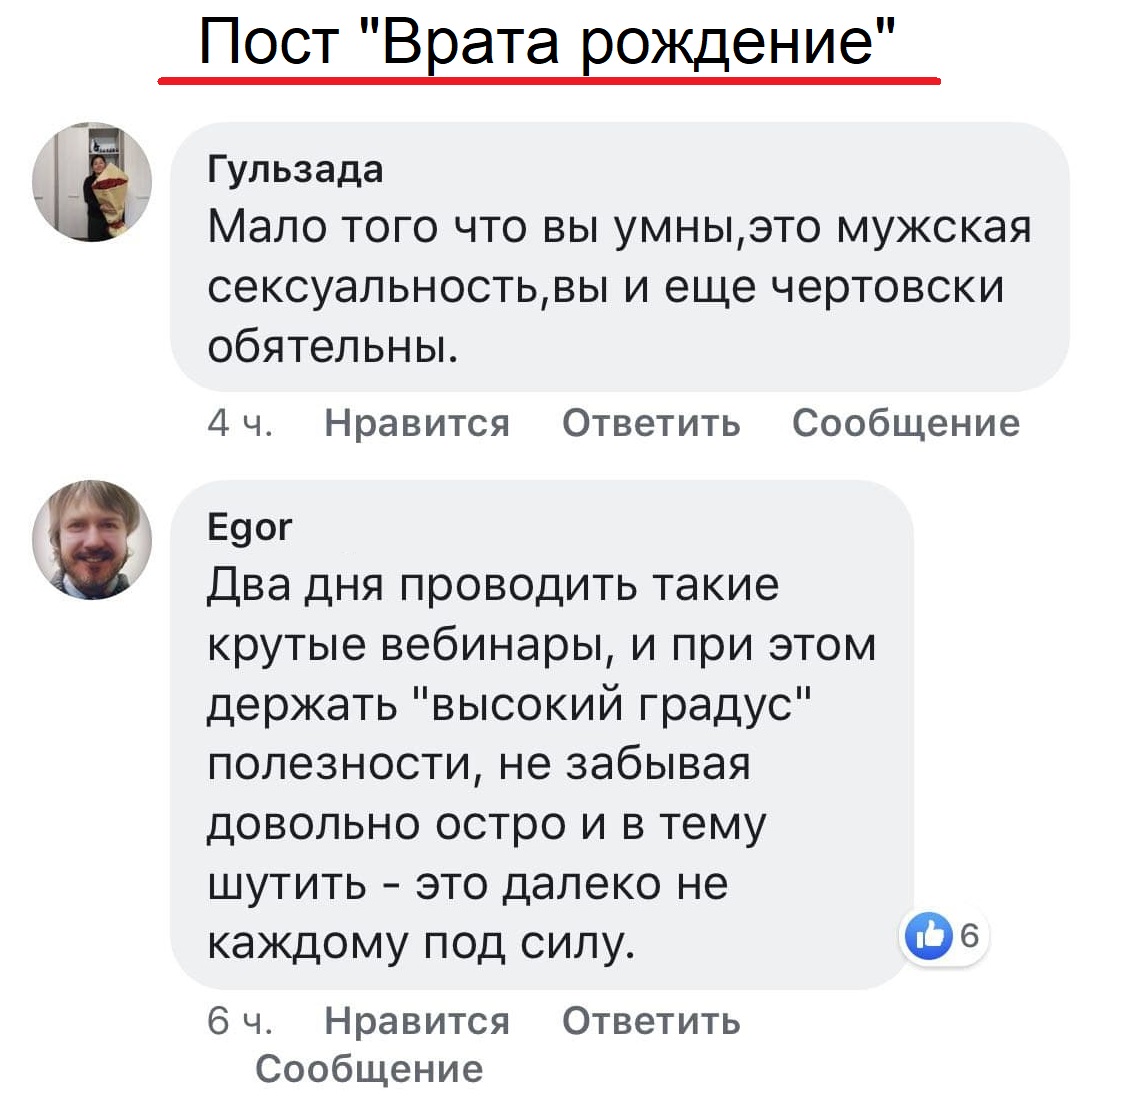Viewport: 1124px width, 1104px height.
Task: Open the reaction count showing 6
Action: (968, 936)
